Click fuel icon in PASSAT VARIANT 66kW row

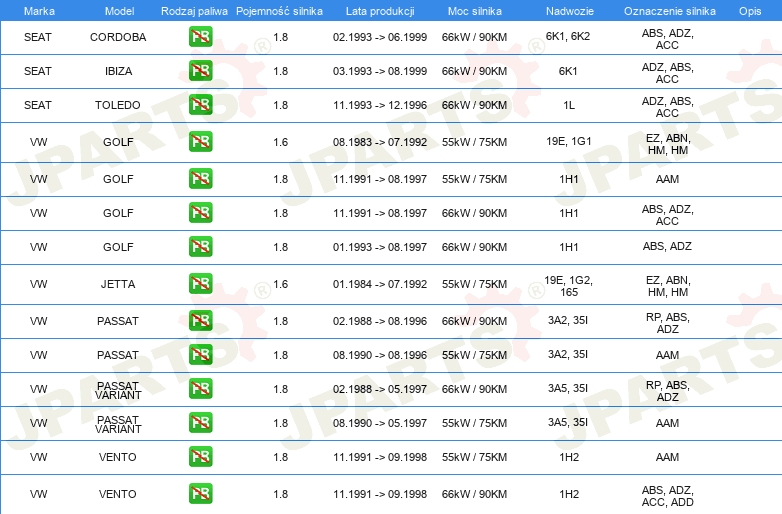[200, 388]
